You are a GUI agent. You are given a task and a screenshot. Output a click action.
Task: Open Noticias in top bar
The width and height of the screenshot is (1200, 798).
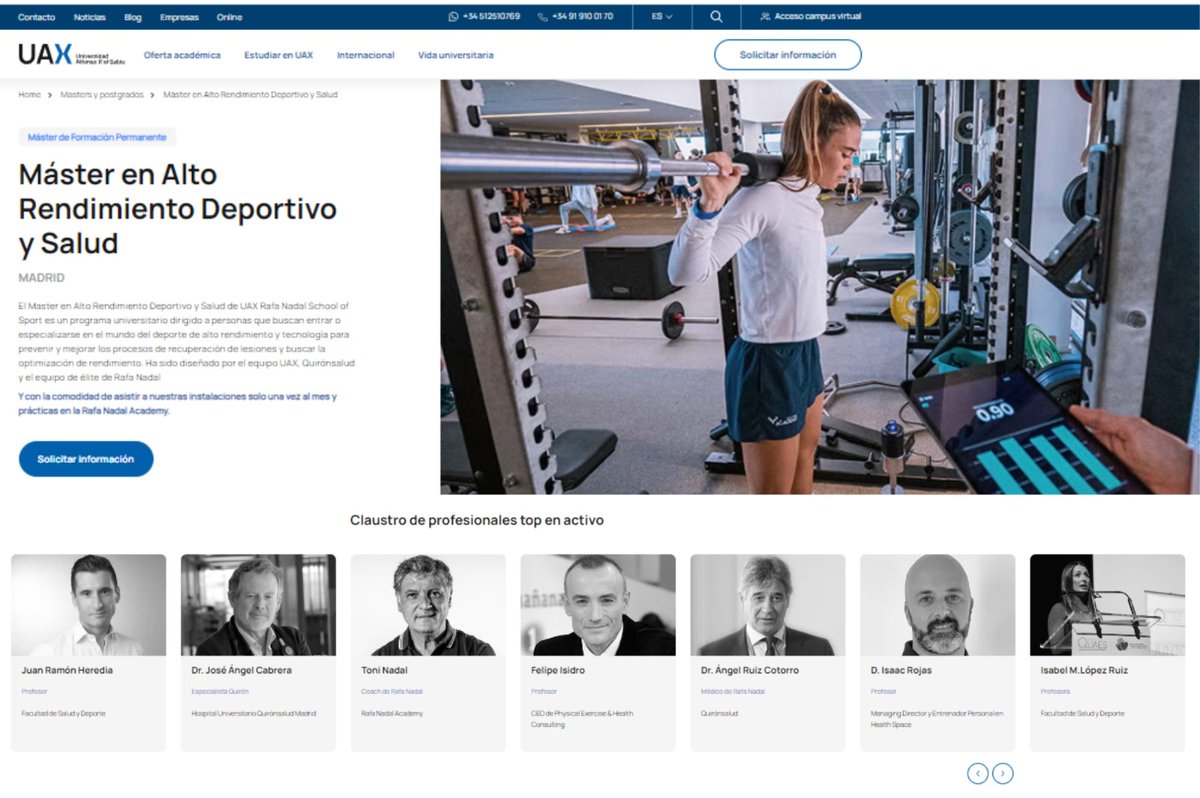[89, 17]
